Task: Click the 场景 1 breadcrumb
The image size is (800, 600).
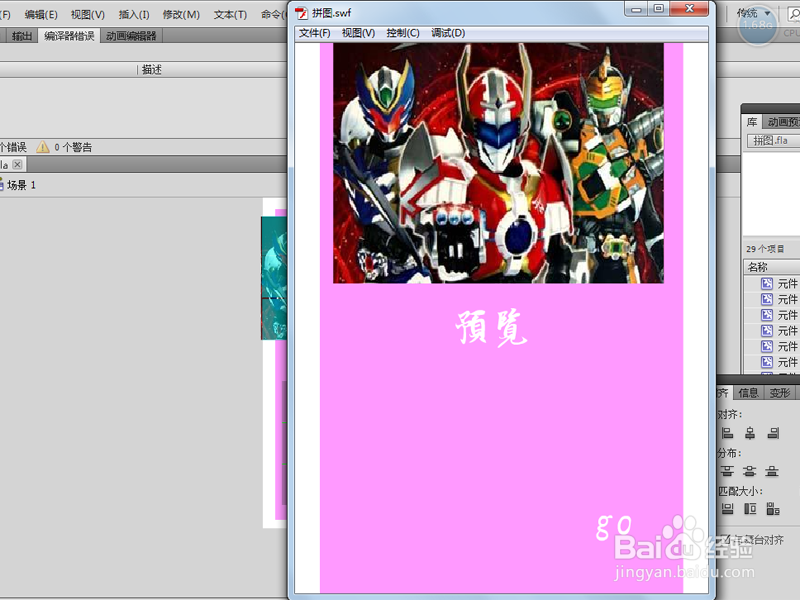Action: point(21,185)
